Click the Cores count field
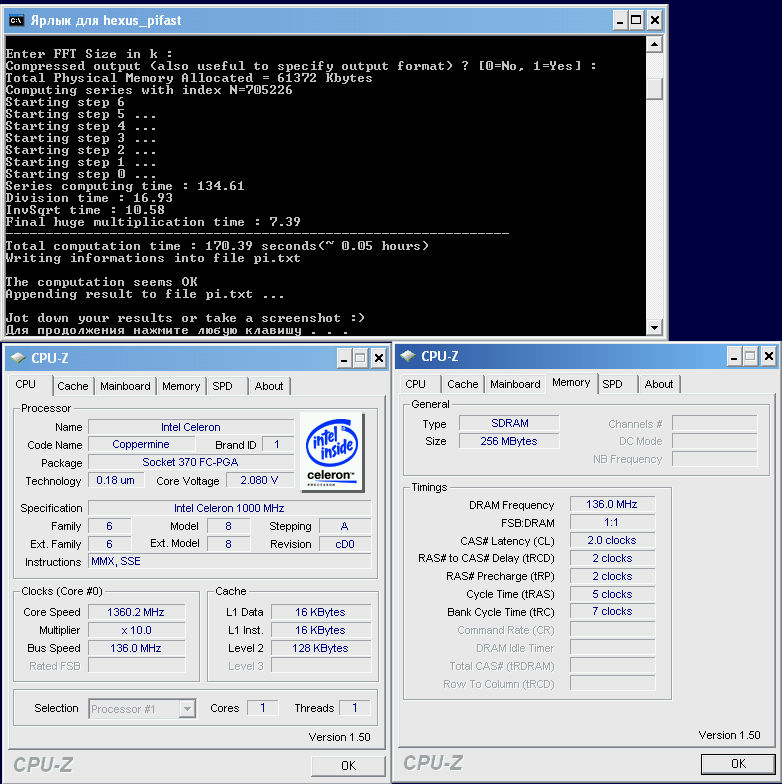 coord(262,708)
